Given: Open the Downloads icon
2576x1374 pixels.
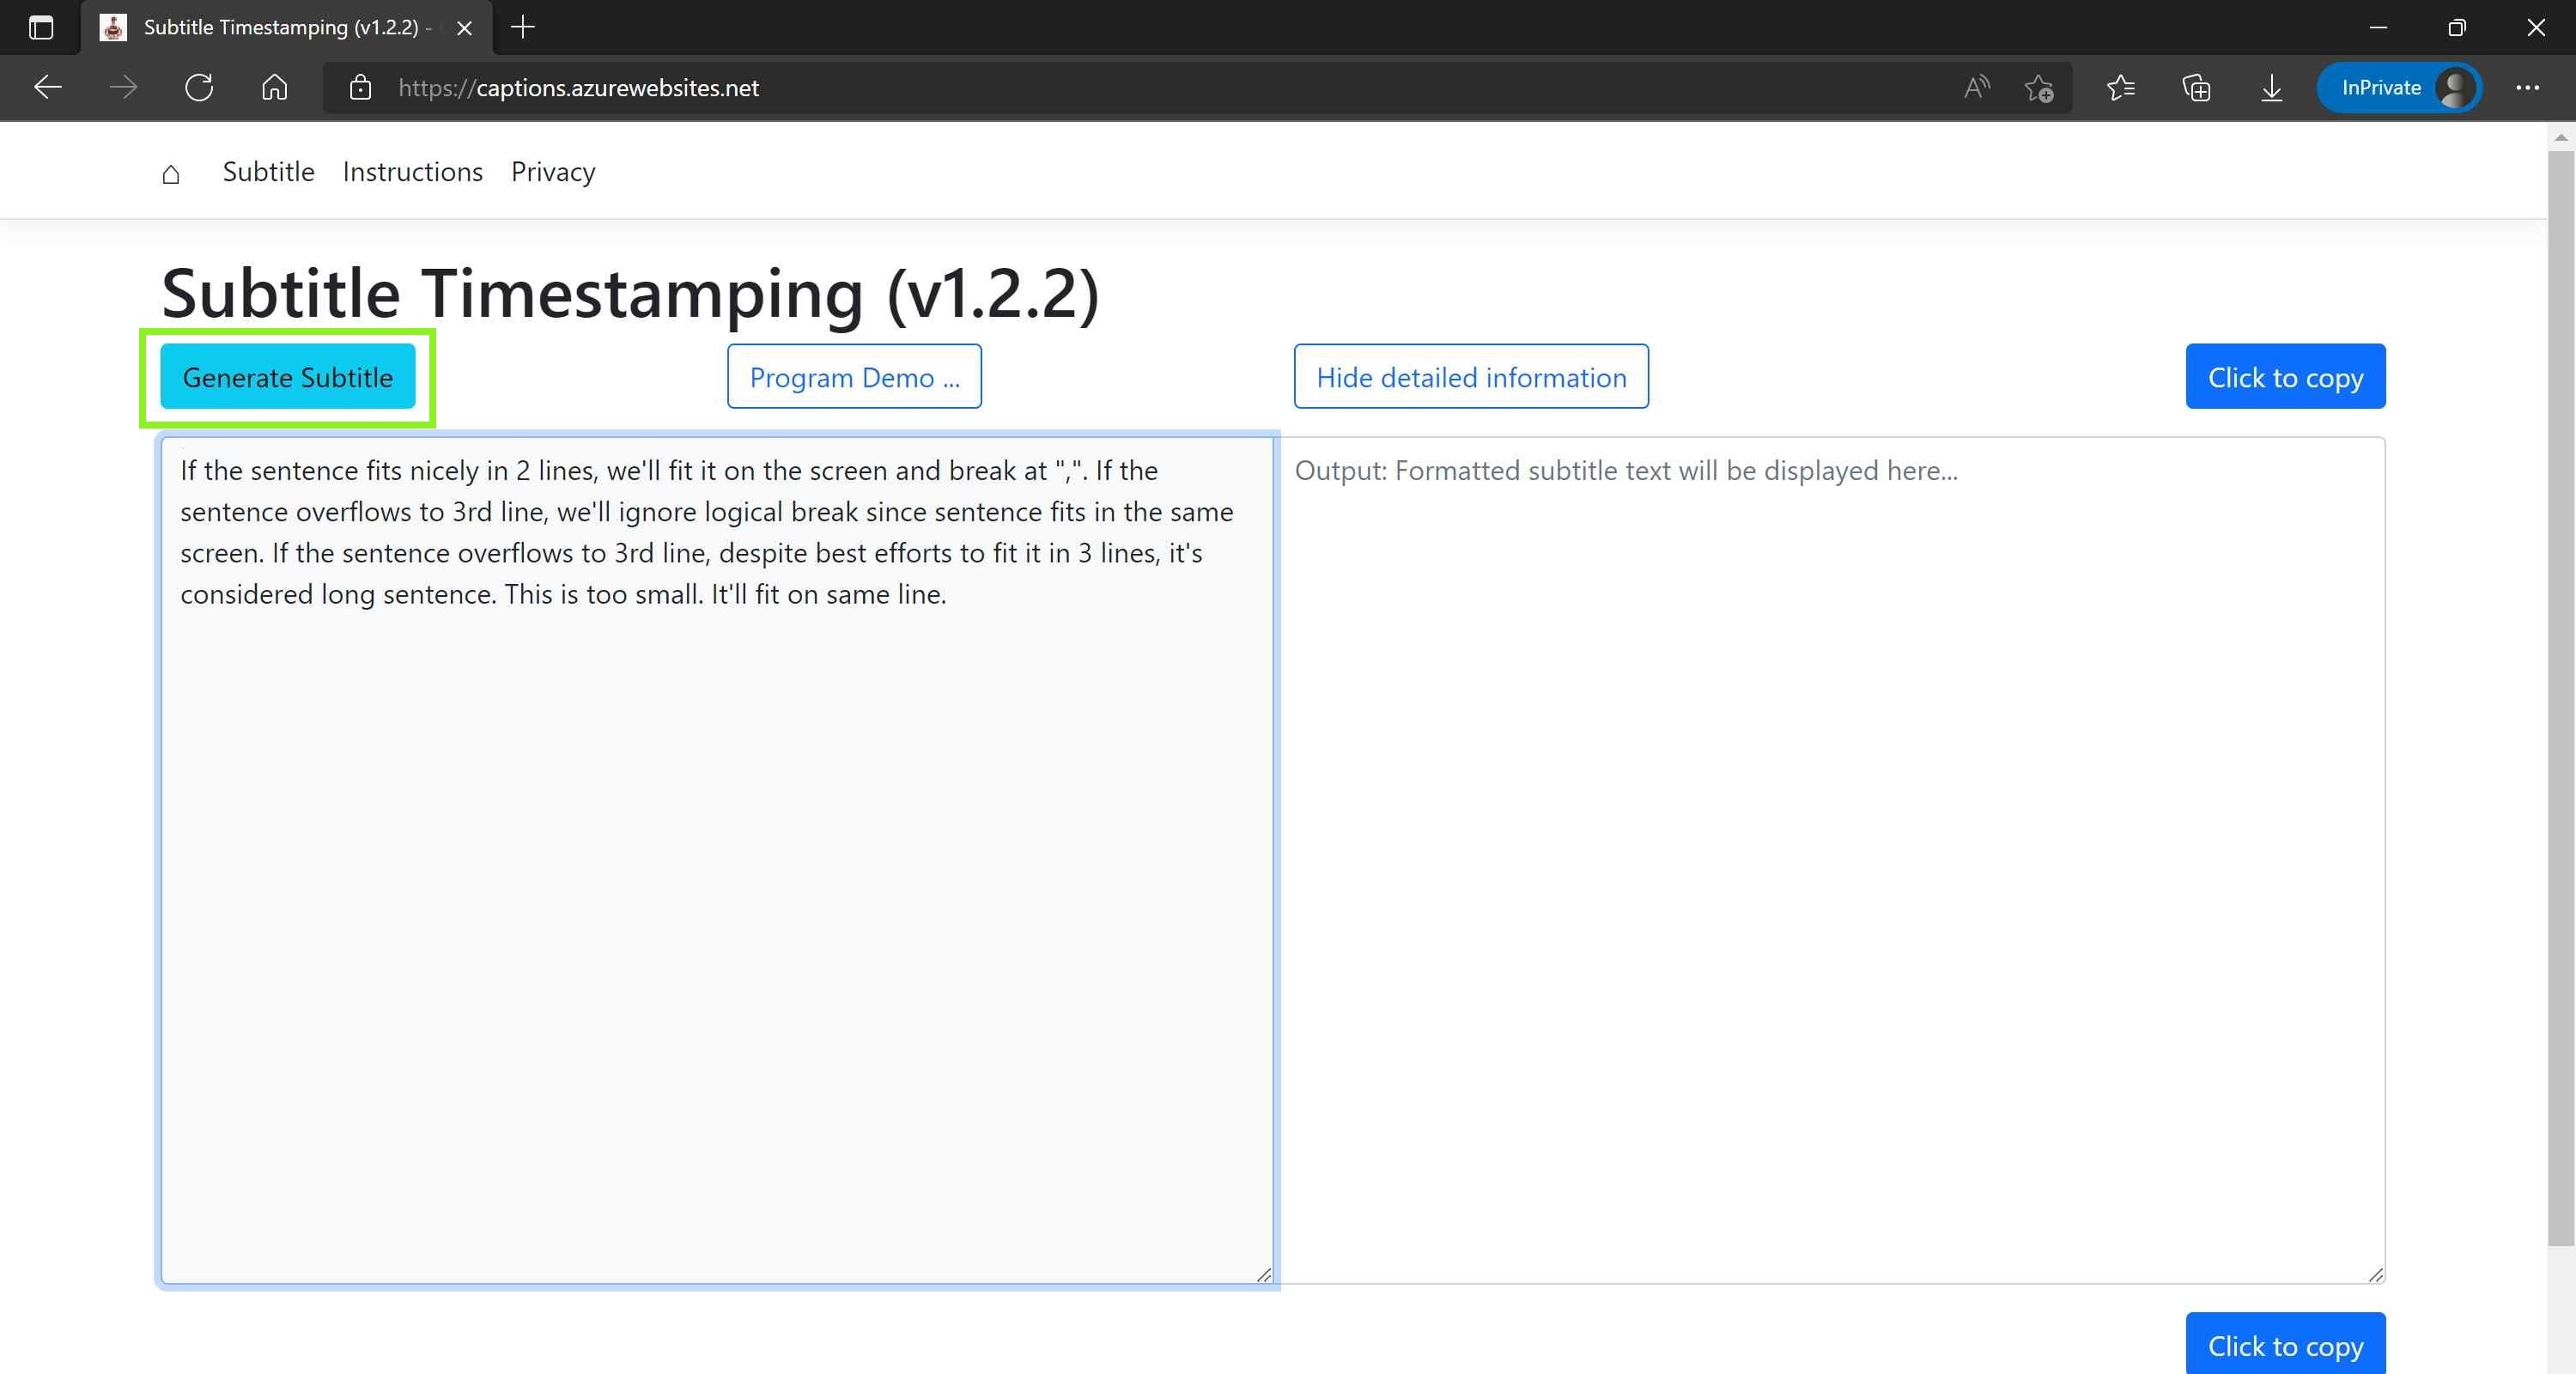Looking at the screenshot, I should click(2272, 88).
